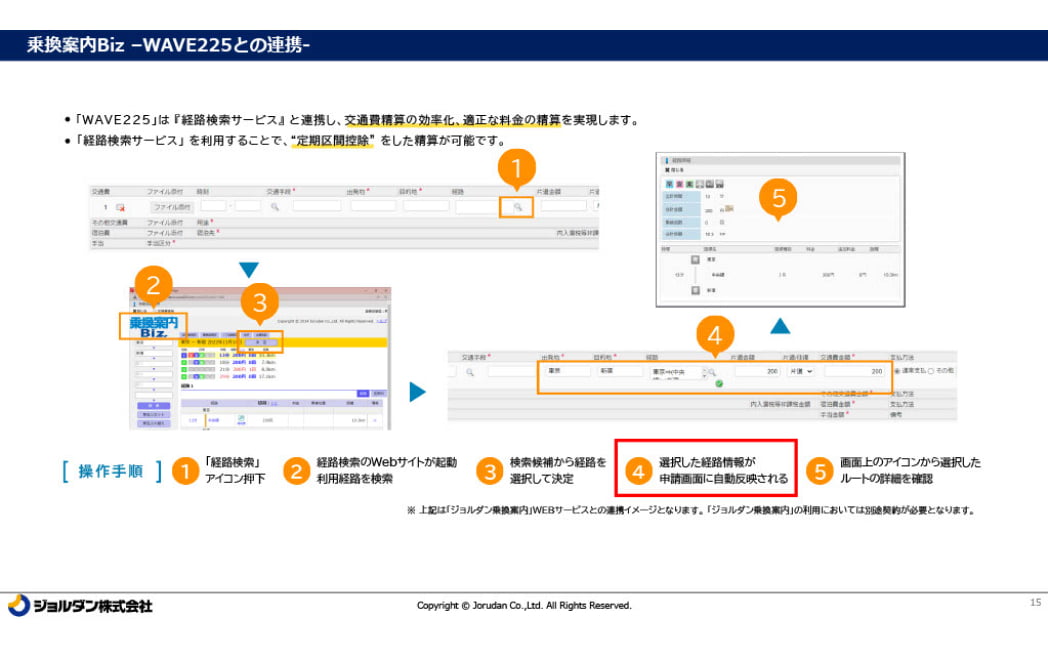Click the Copyright Jorudan Co.,Ltd. footer text
This screenshot has width=1048, height=648.
(524, 605)
